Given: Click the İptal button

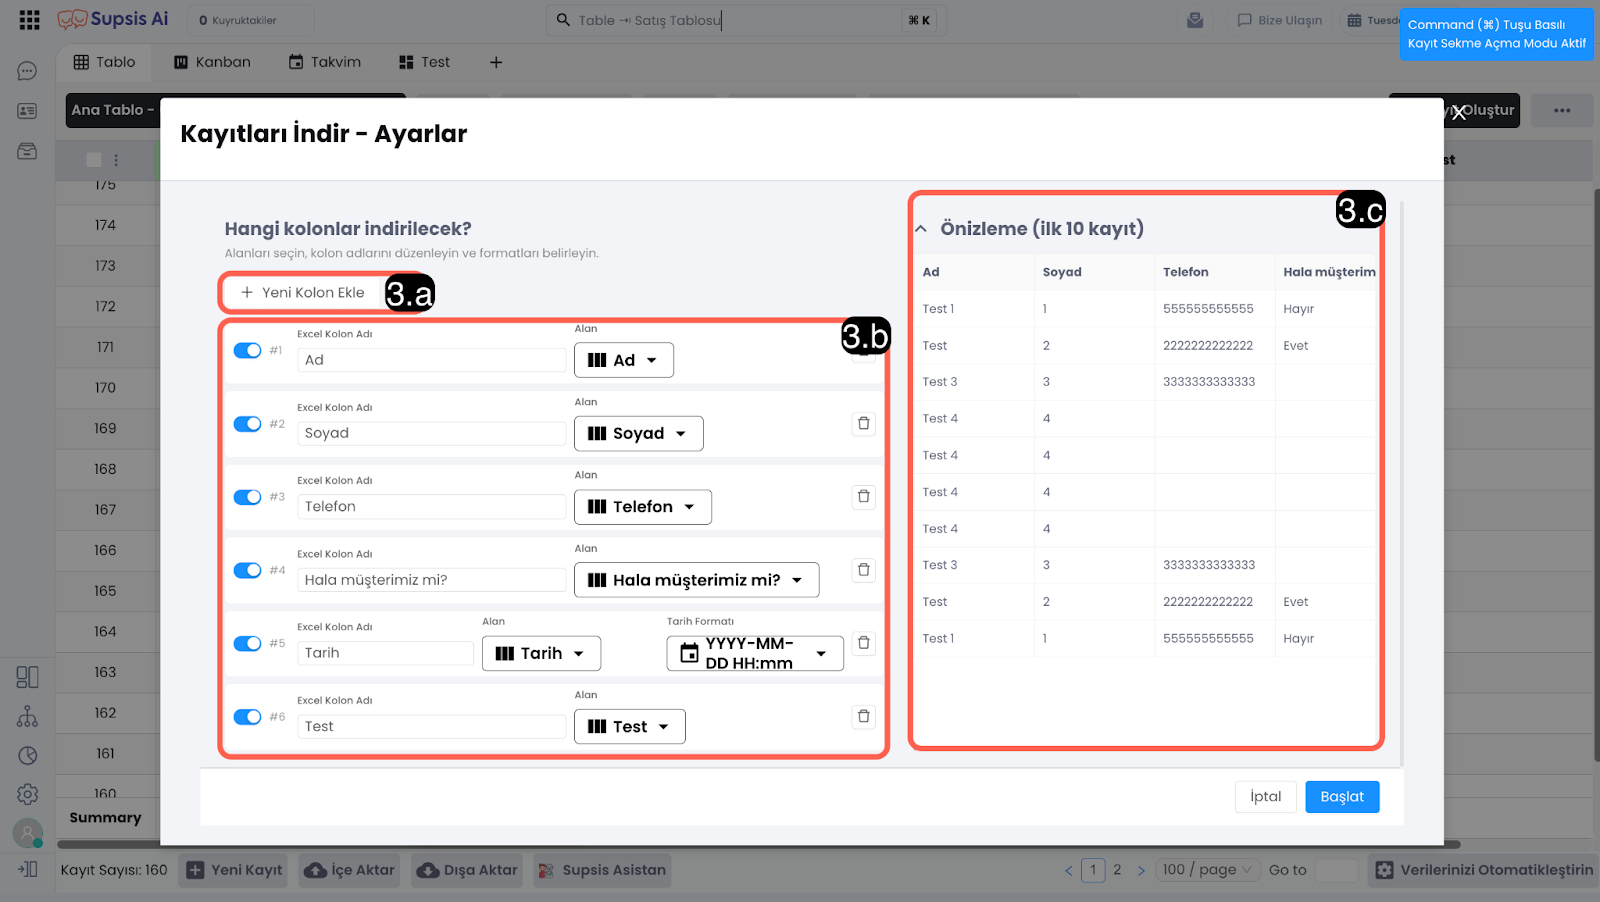Looking at the screenshot, I should 1265,797.
